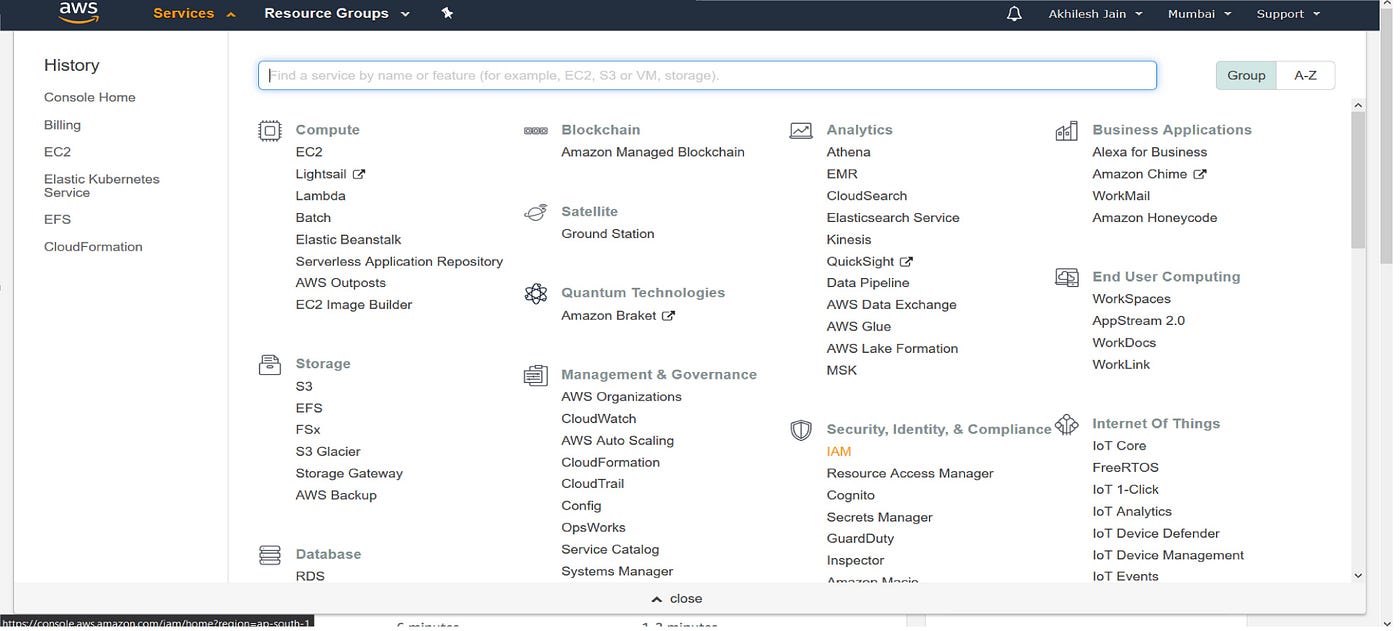Open EC2 from History list
The height and width of the screenshot is (631, 1400).
coord(57,152)
